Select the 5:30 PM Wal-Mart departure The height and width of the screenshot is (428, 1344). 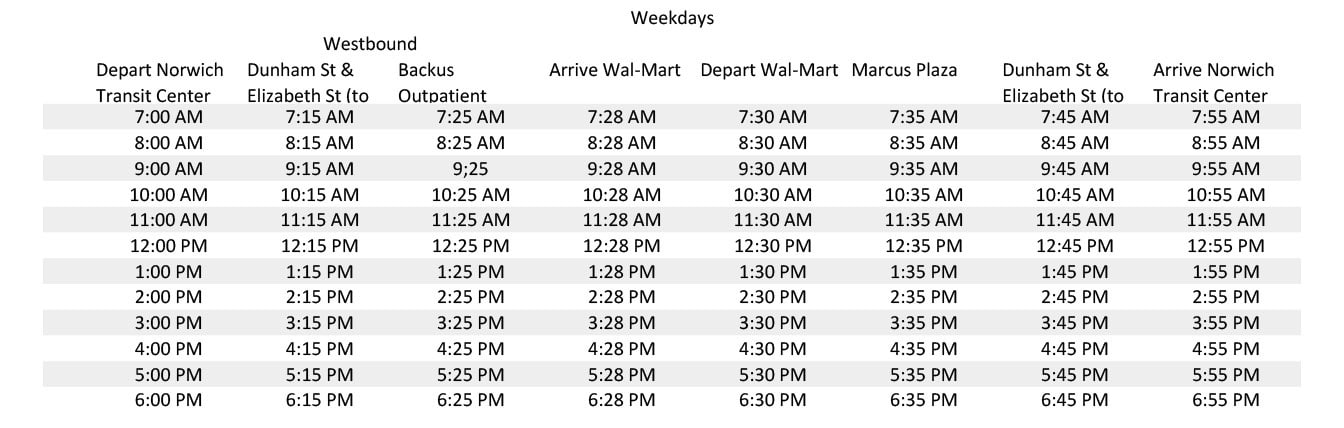772,374
